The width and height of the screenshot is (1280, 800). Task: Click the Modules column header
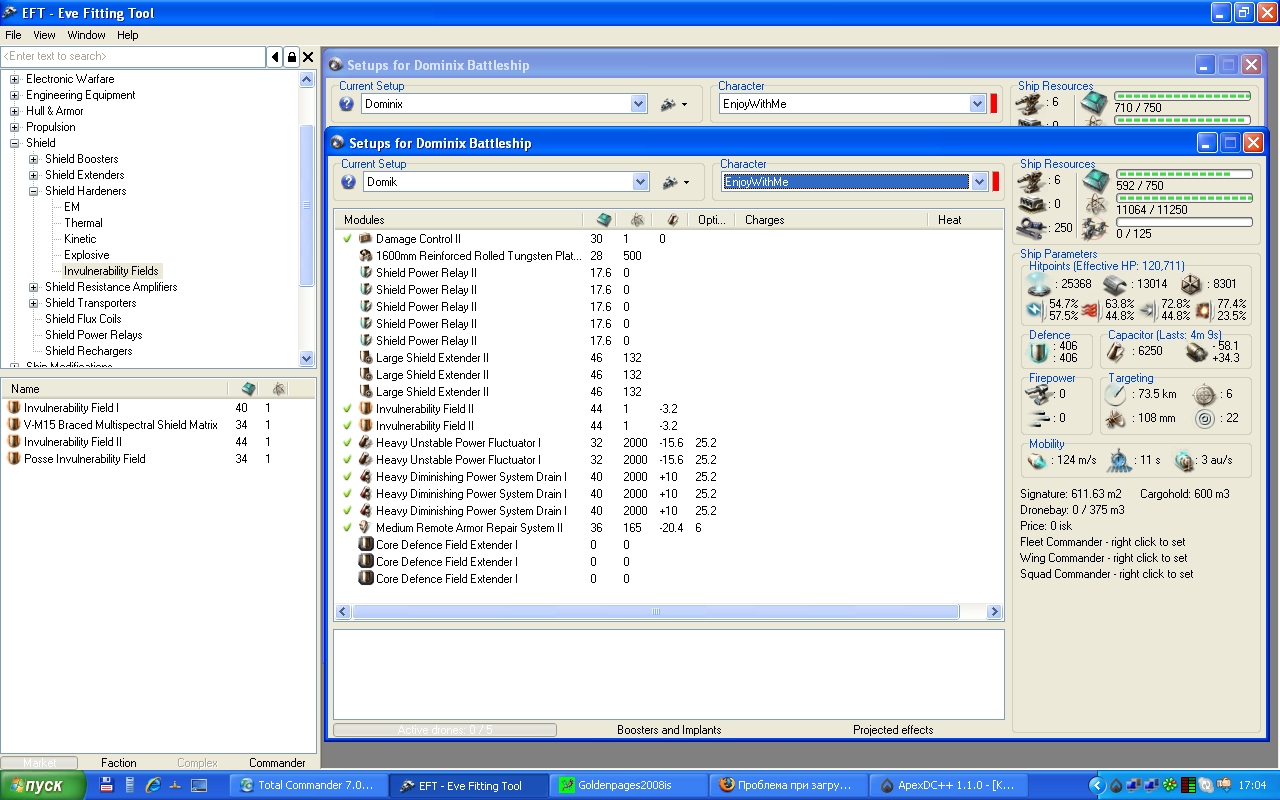460,220
